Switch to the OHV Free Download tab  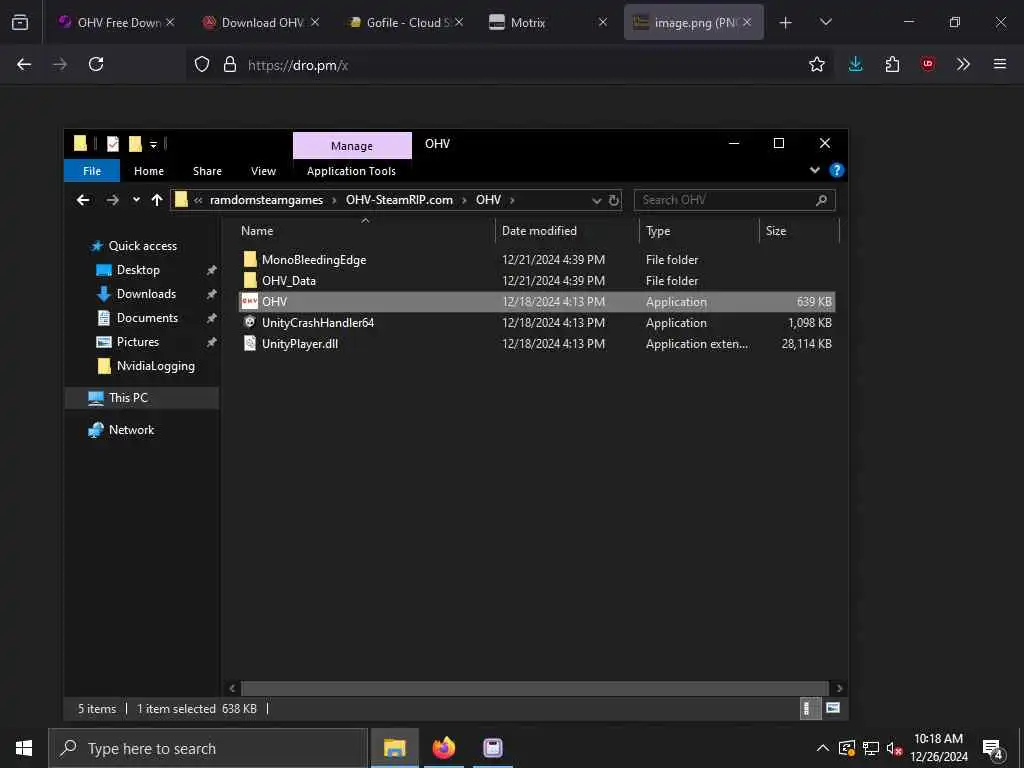point(118,22)
